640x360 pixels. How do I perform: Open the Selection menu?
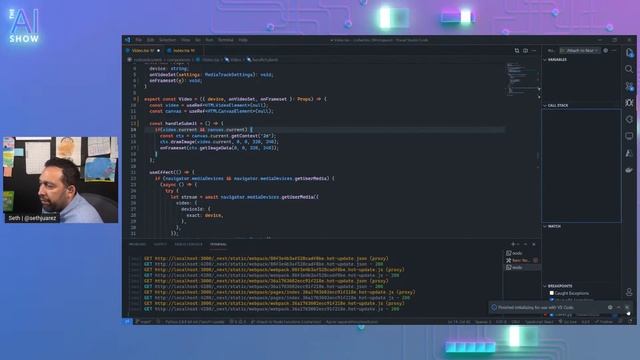(x=167, y=40)
